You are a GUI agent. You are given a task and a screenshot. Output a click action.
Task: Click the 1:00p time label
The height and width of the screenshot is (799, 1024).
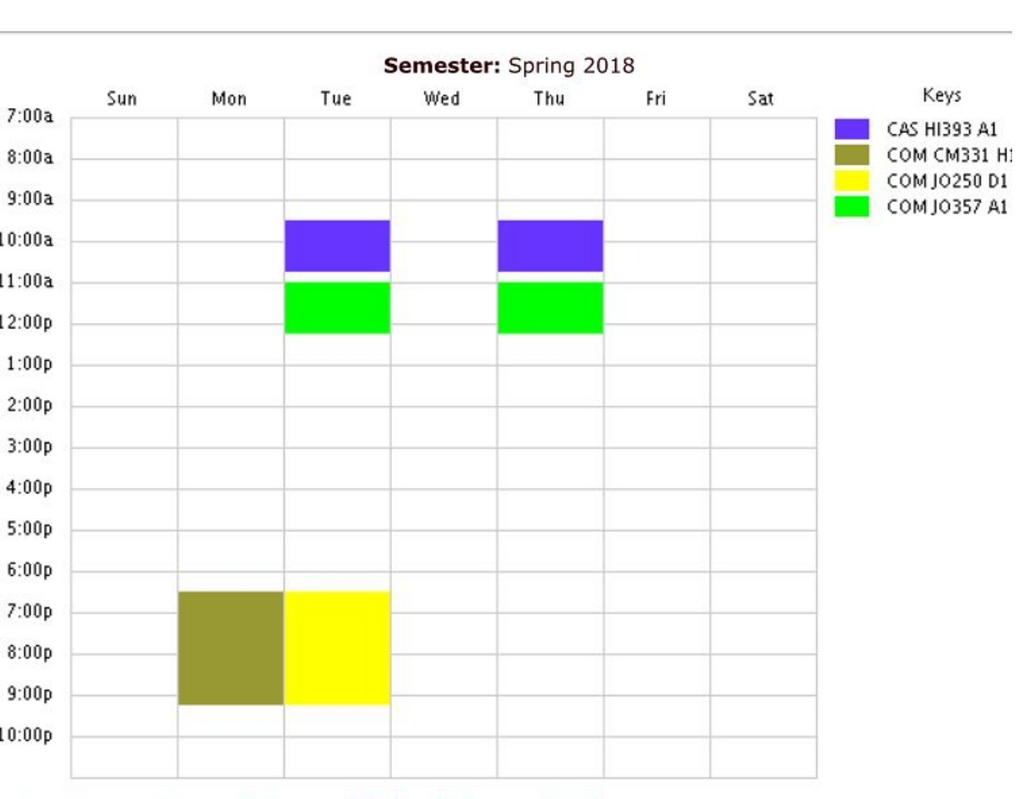(29, 364)
